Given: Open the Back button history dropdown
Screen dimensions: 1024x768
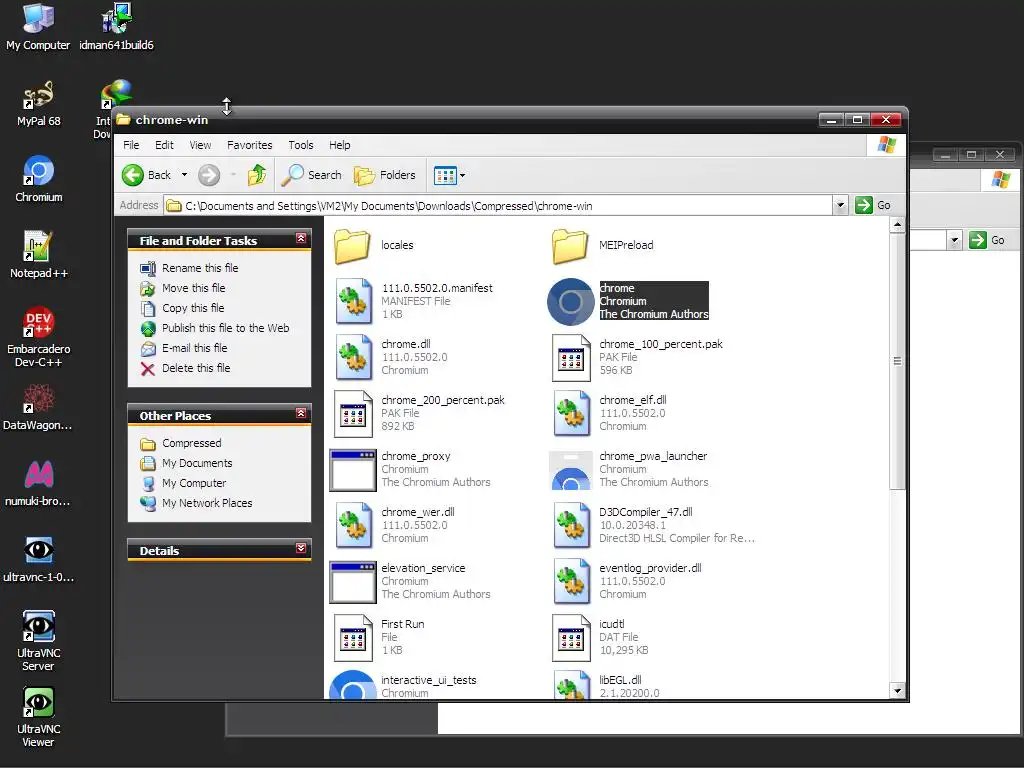Looking at the screenshot, I should [184, 175].
